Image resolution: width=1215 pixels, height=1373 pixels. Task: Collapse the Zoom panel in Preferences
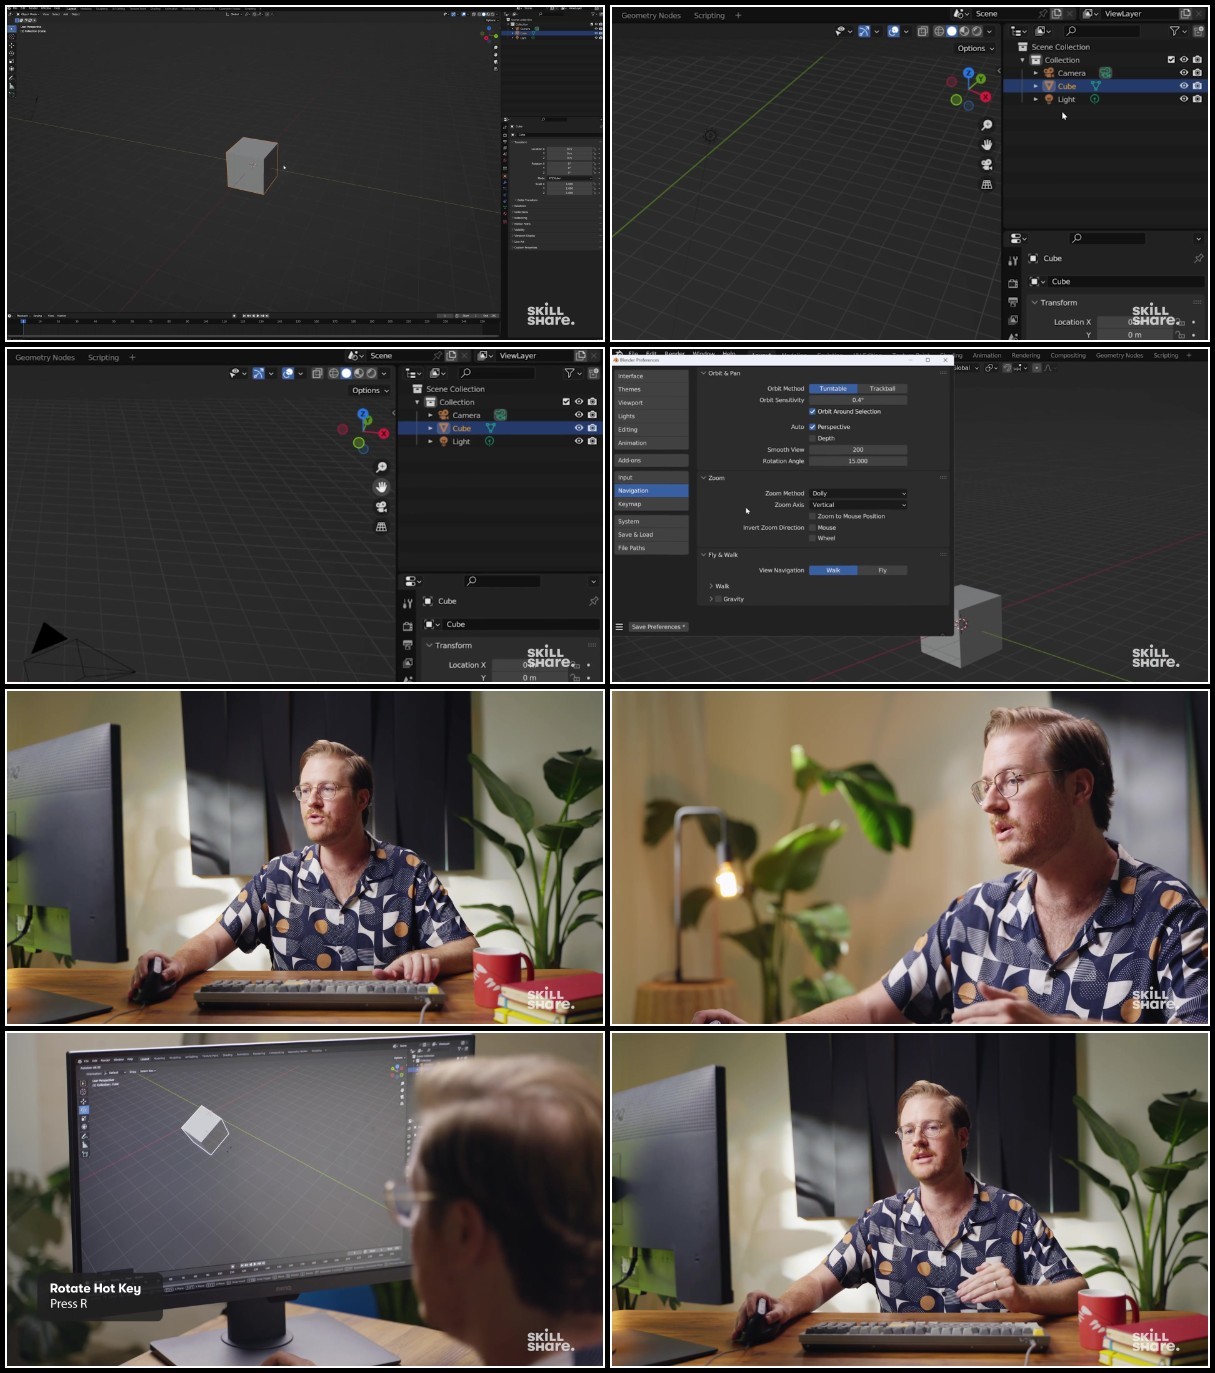pyautogui.click(x=704, y=478)
